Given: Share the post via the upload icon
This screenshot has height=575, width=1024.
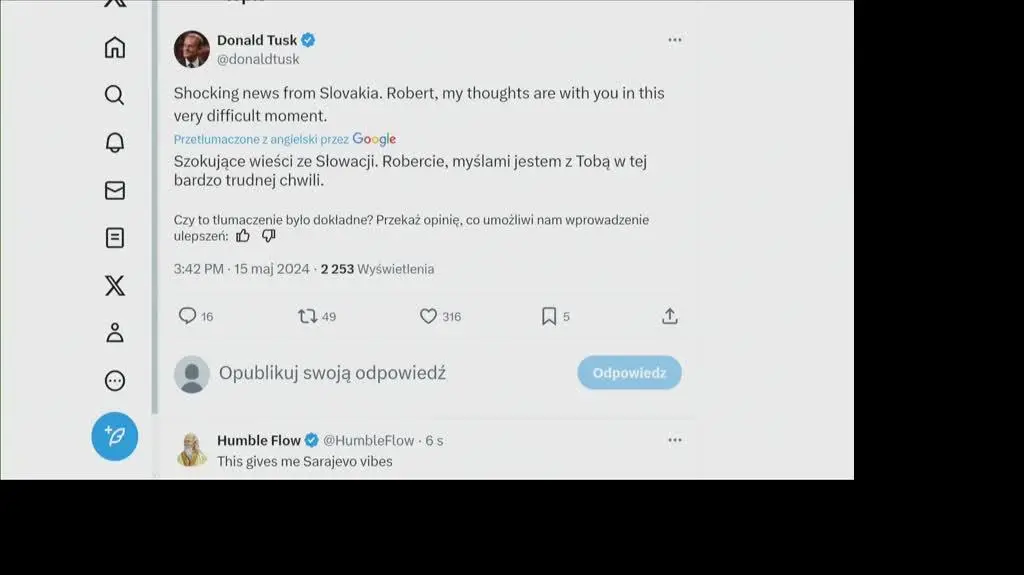Looking at the screenshot, I should click(x=670, y=316).
